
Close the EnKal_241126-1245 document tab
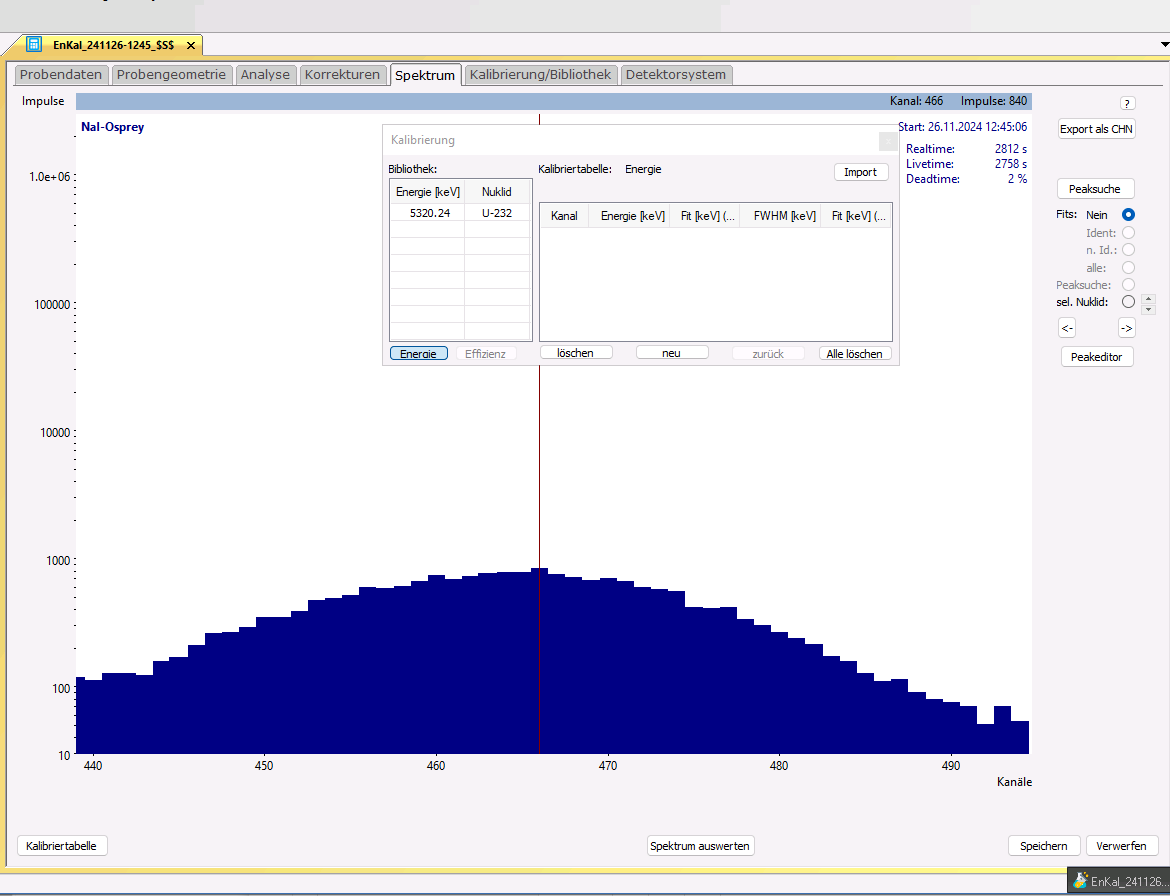[x=191, y=45]
